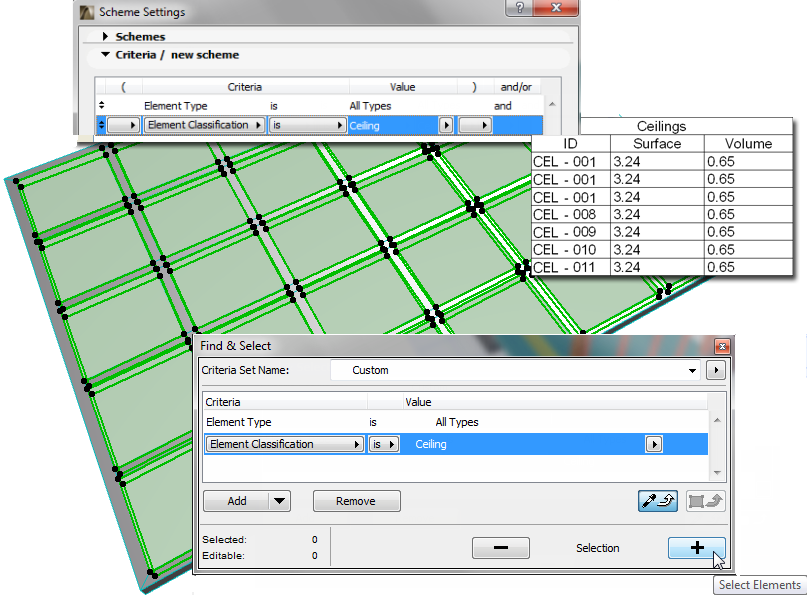This screenshot has width=809, height=597.
Task: Click the 'and' operator in Scheme Settings
Action: pyautogui.click(x=503, y=106)
